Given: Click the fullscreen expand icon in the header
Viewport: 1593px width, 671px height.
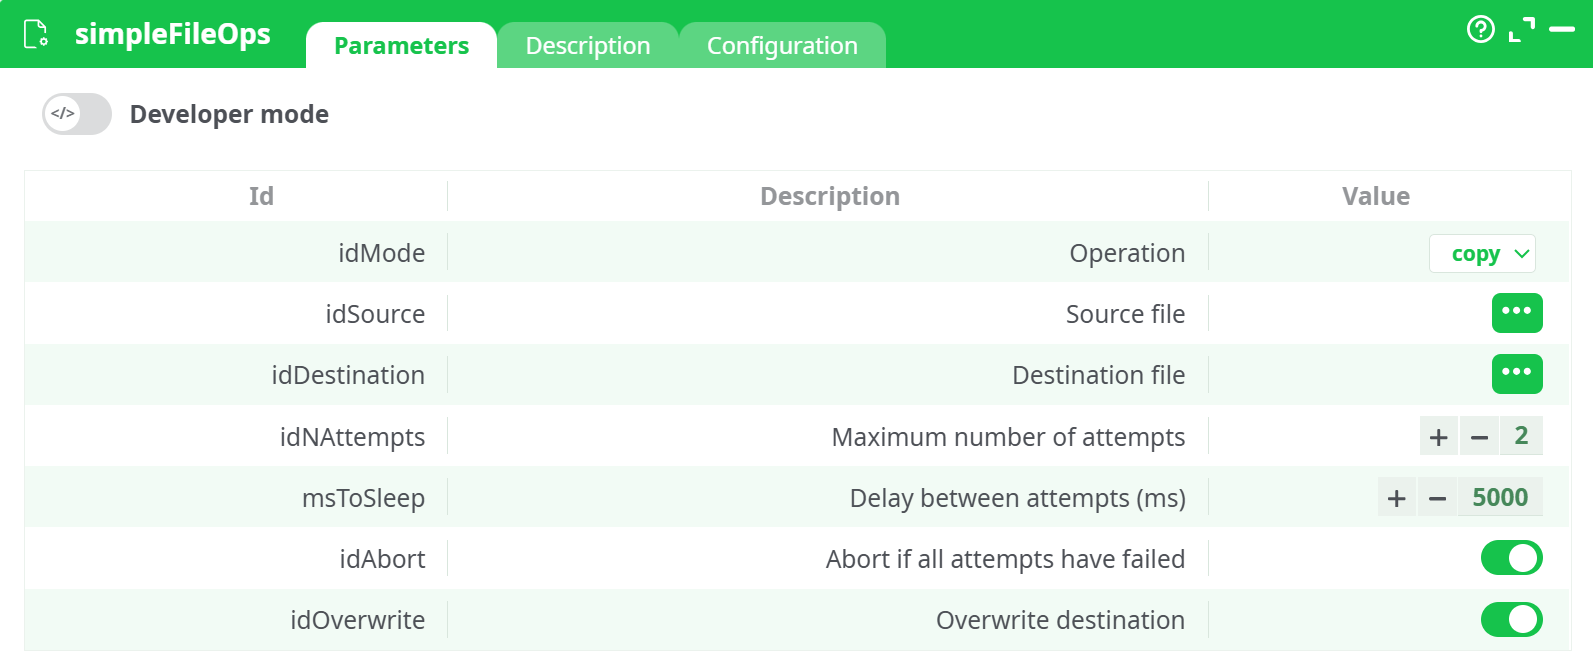Looking at the screenshot, I should 1521,30.
